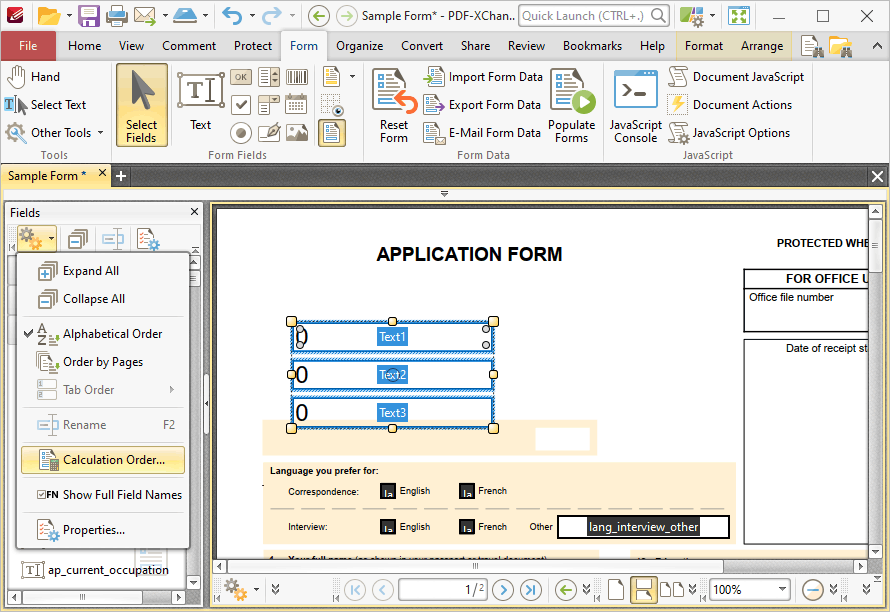This screenshot has height=612, width=890.
Task: Click the field properties icon in Fields toolbar
Action: [148, 239]
